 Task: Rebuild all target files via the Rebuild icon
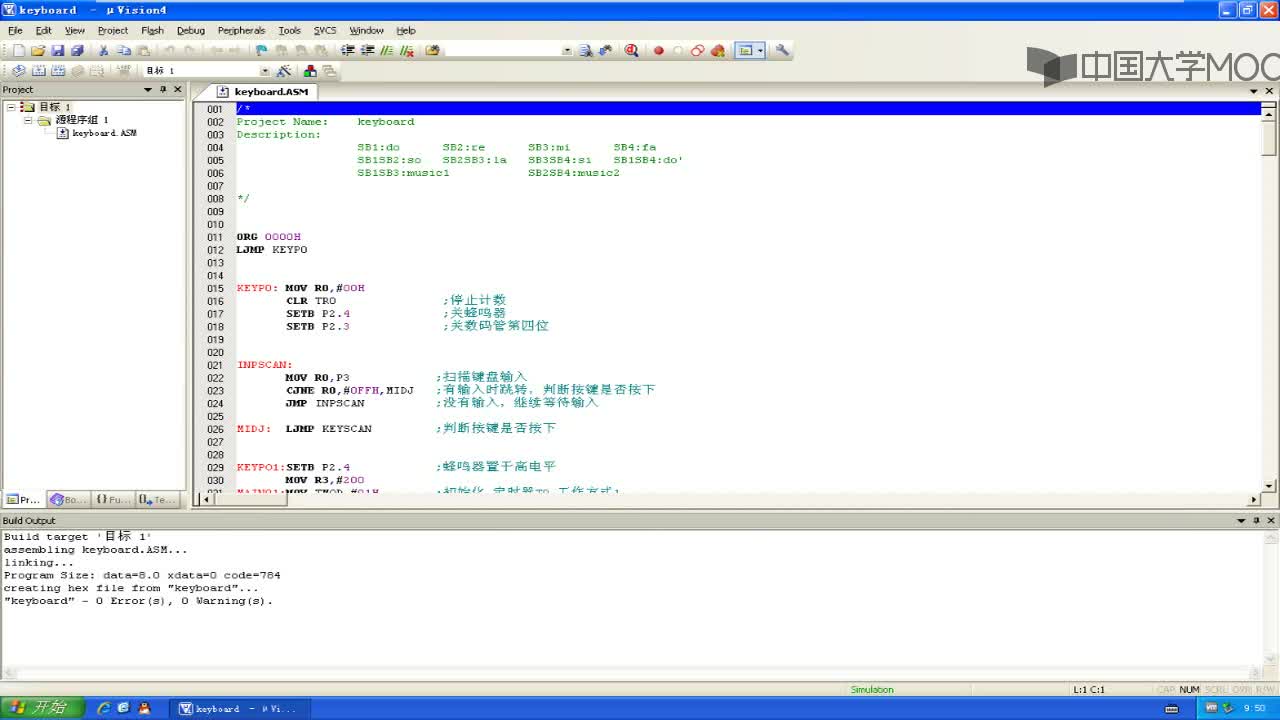coord(58,71)
